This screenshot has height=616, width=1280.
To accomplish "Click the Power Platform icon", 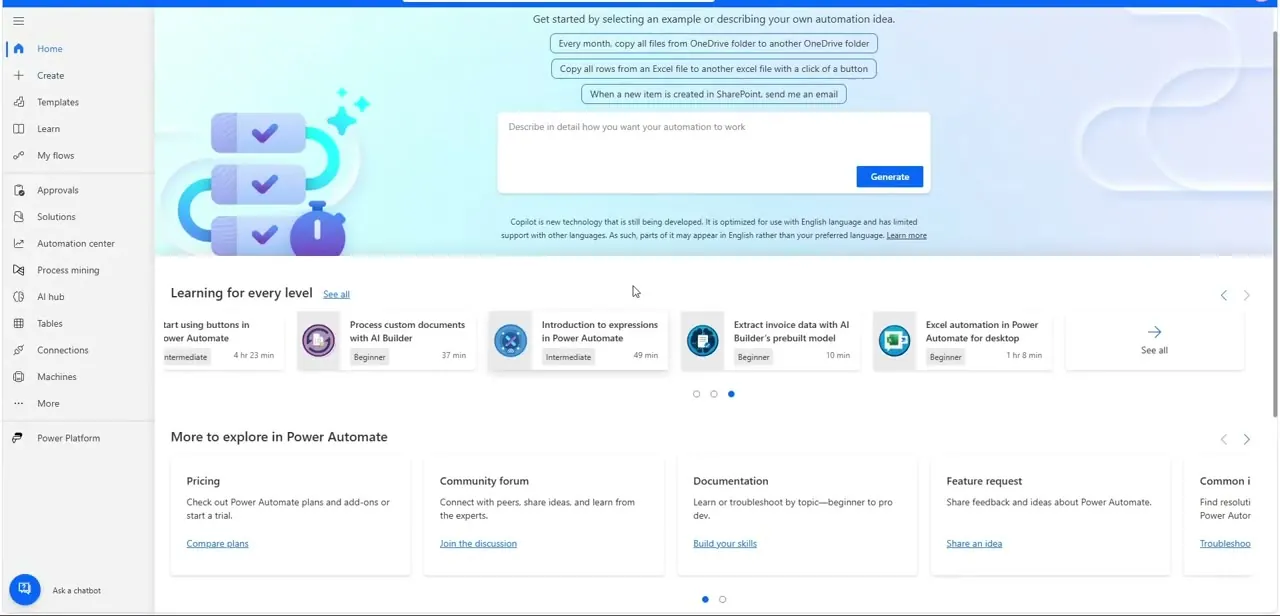I will click(18, 438).
